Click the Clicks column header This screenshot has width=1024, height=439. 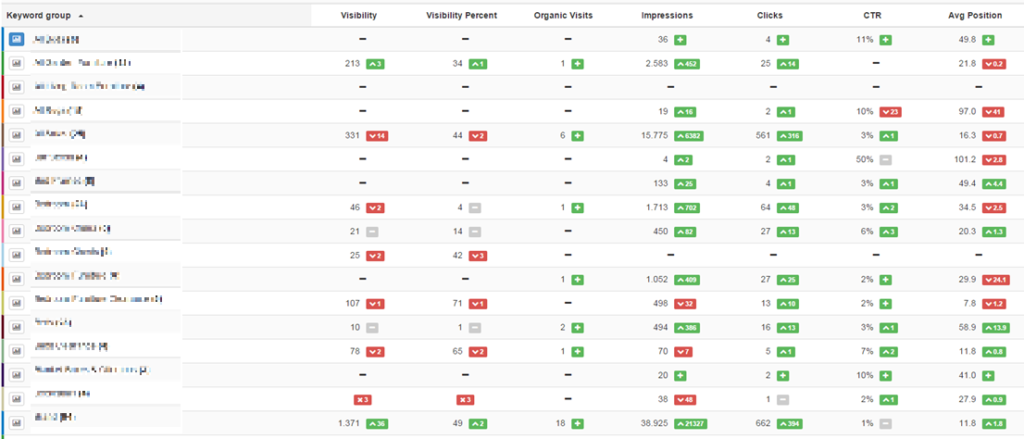coord(771,16)
